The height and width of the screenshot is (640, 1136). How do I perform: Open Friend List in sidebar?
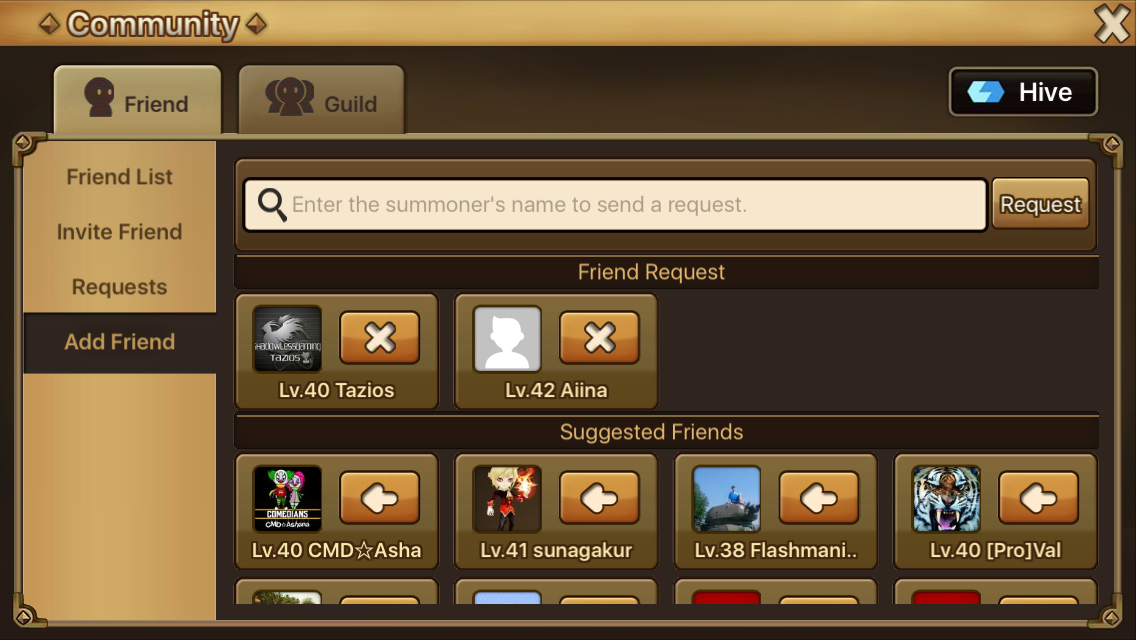[x=120, y=177]
